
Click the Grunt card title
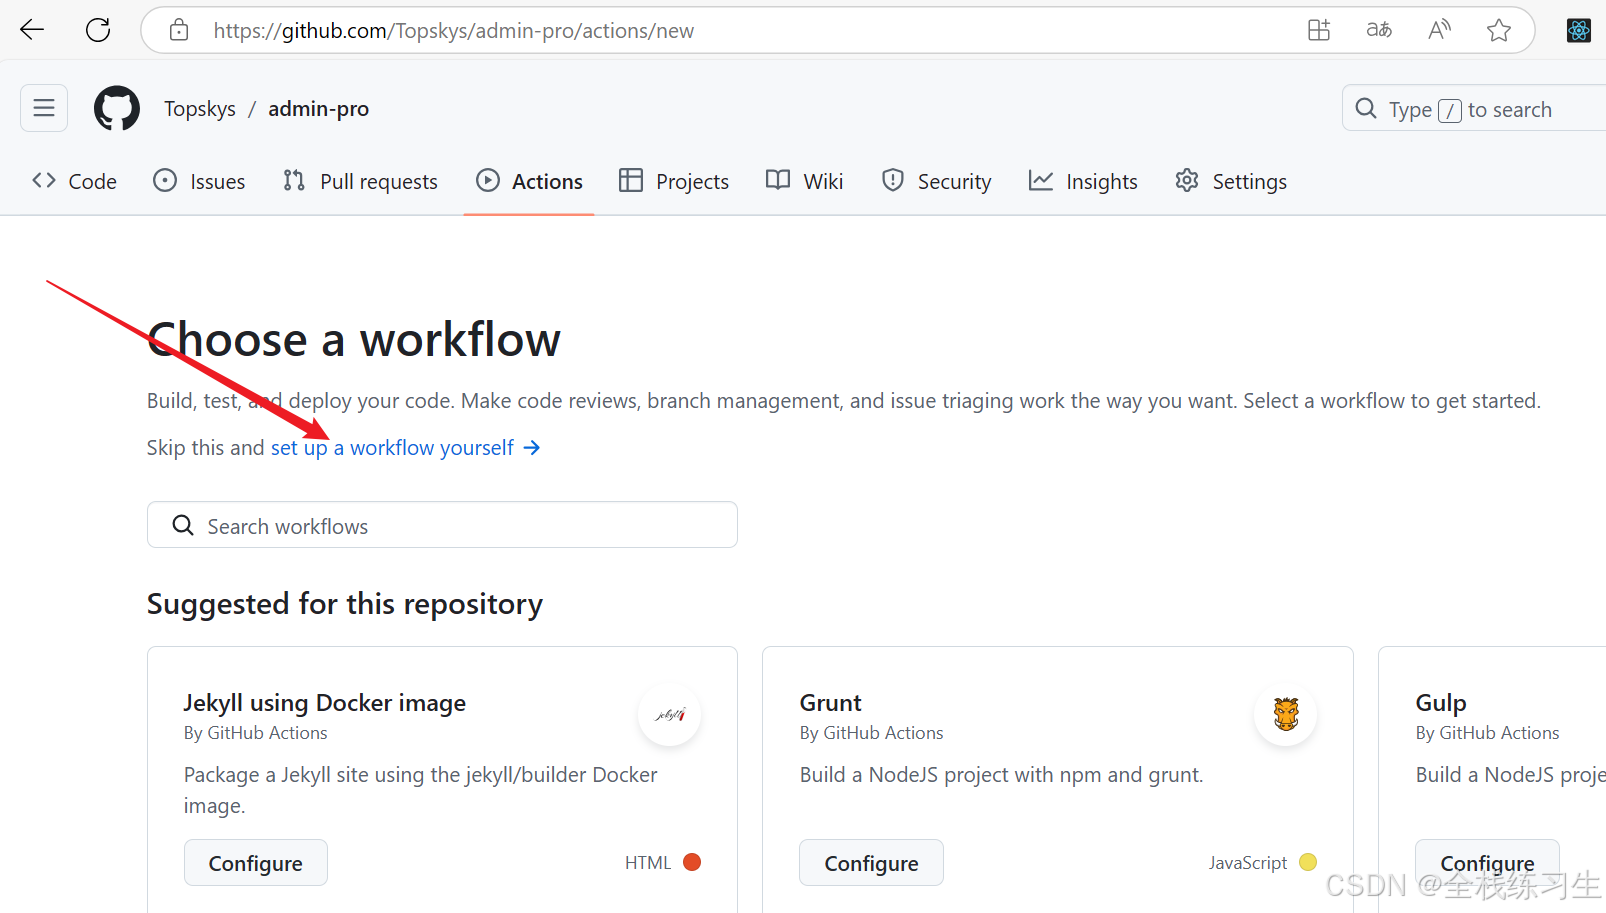click(830, 703)
